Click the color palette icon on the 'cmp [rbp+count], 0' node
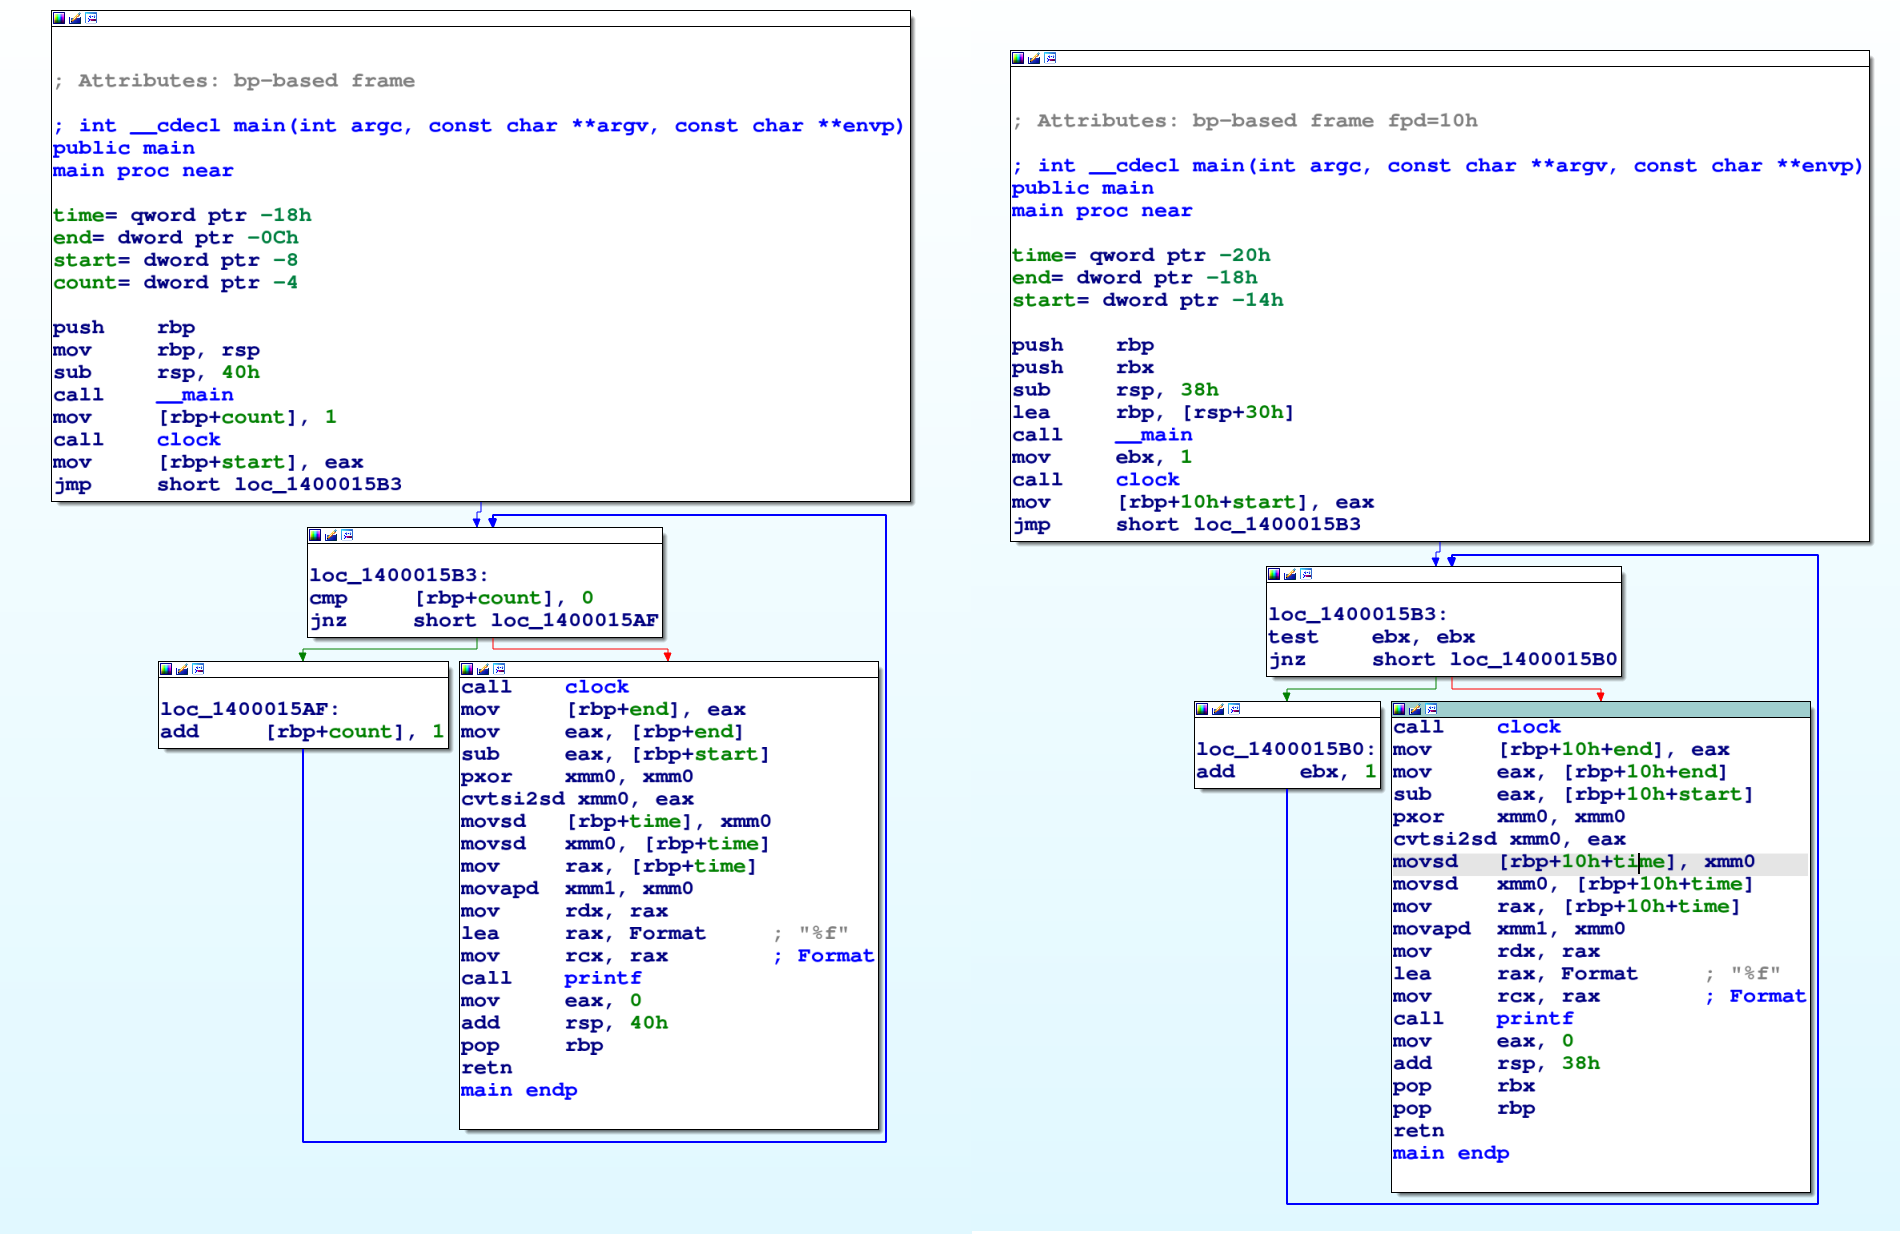 [315, 535]
